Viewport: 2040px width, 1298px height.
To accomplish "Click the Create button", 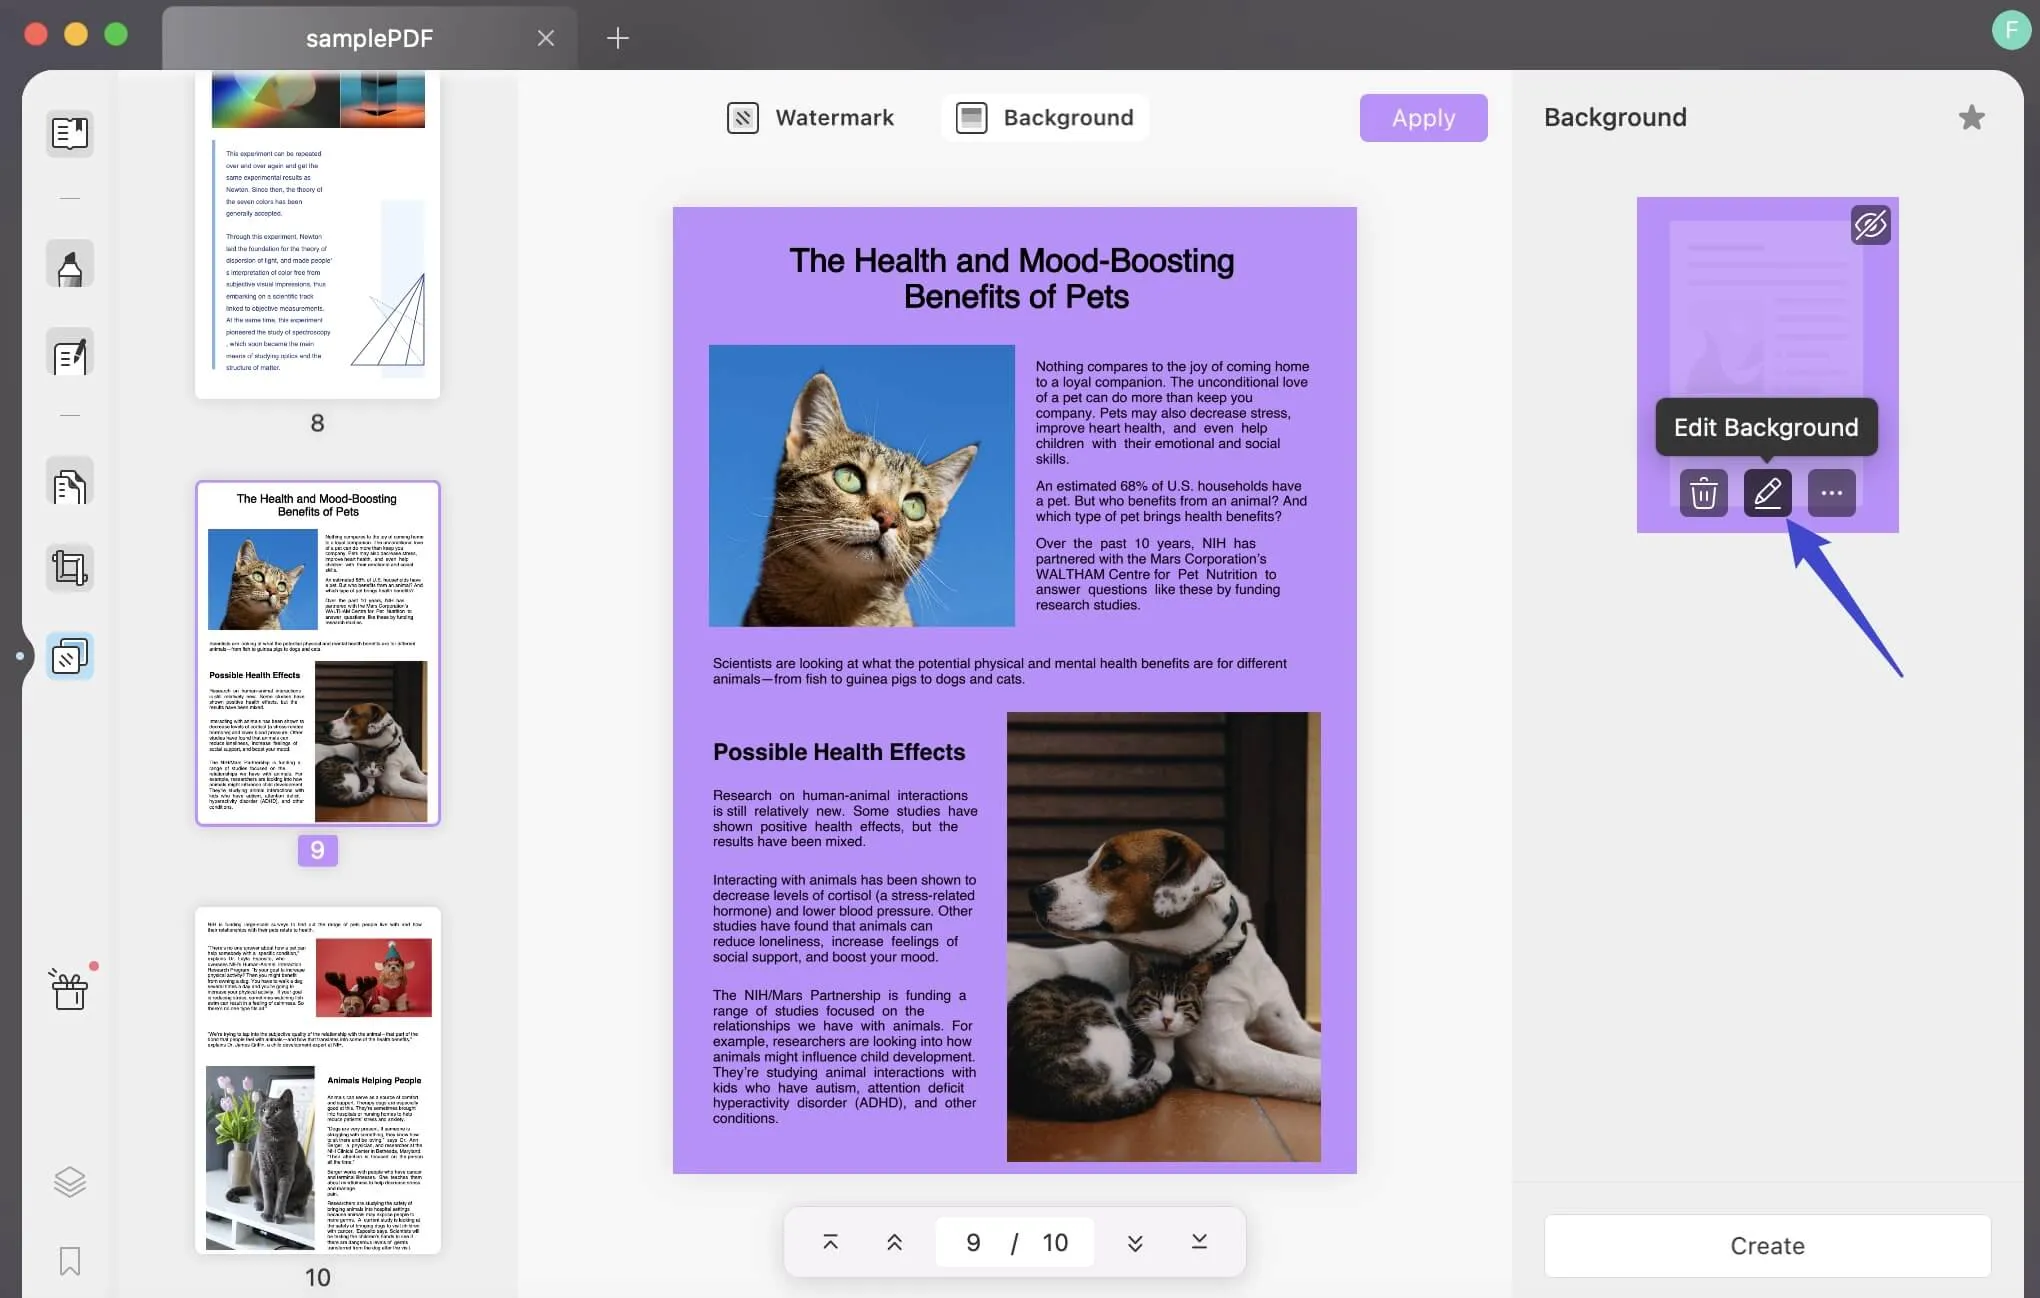I will [x=1767, y=1246].
